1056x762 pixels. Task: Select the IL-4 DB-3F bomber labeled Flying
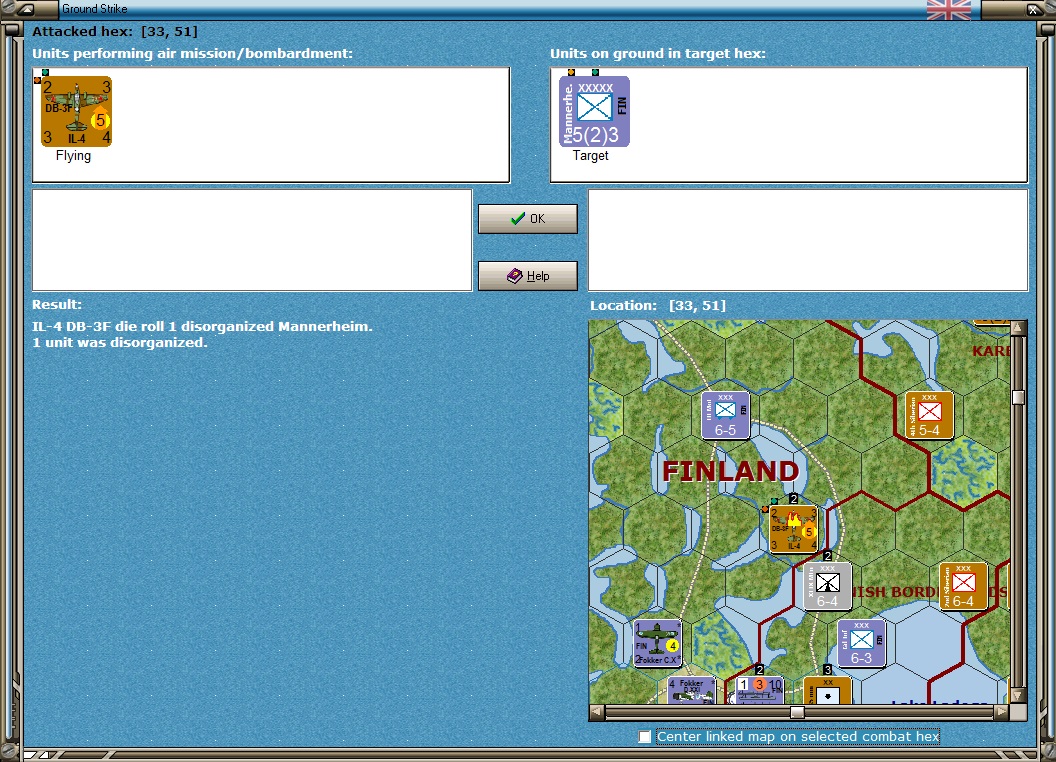tap(76, 112)
